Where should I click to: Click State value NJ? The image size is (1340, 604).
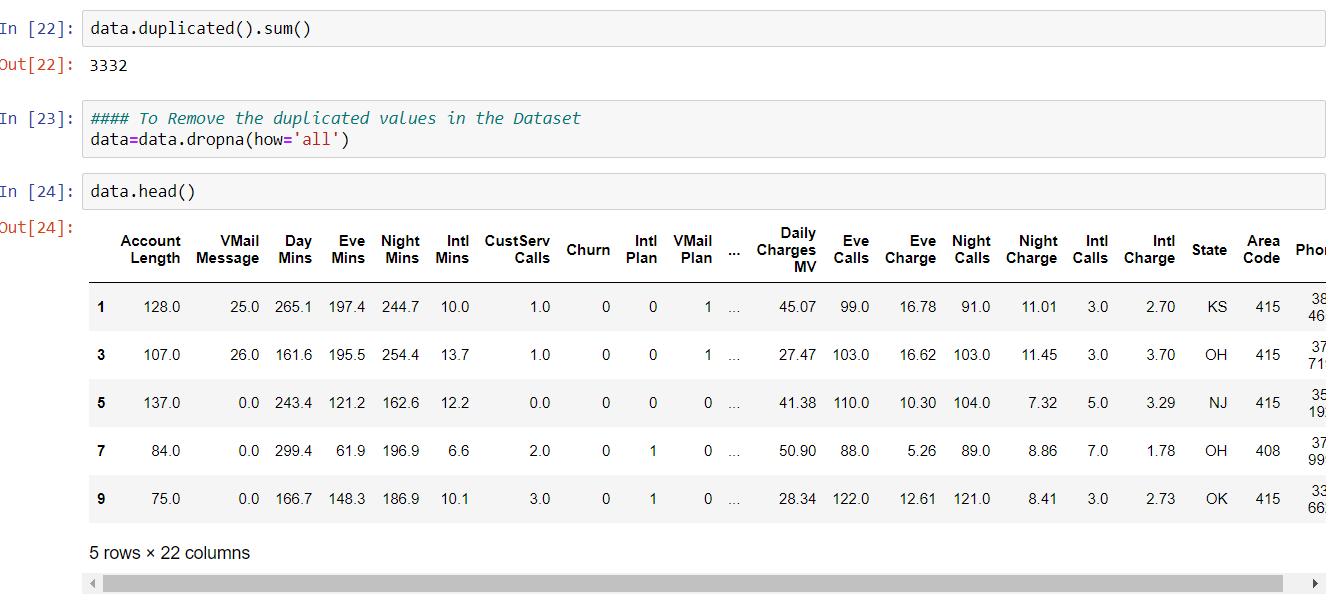click(x=1217, y=403)
